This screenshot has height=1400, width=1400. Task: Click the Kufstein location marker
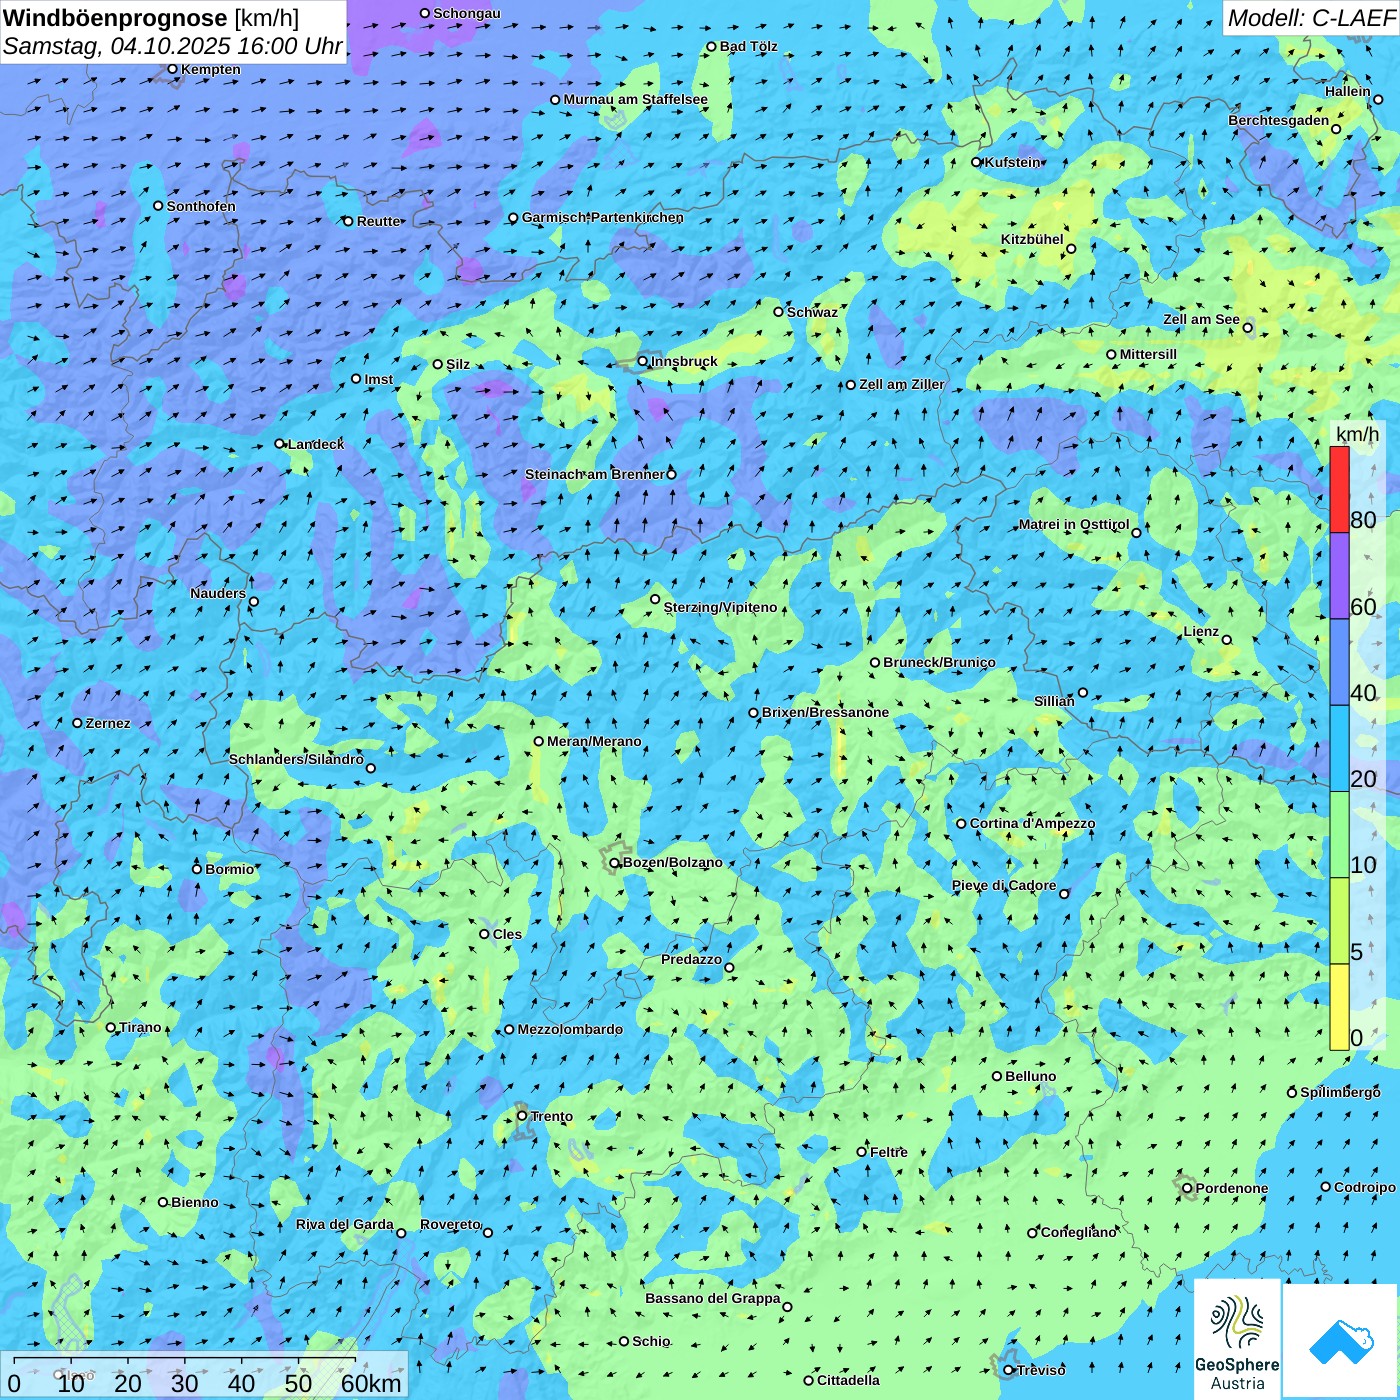(x=977, y=162)
